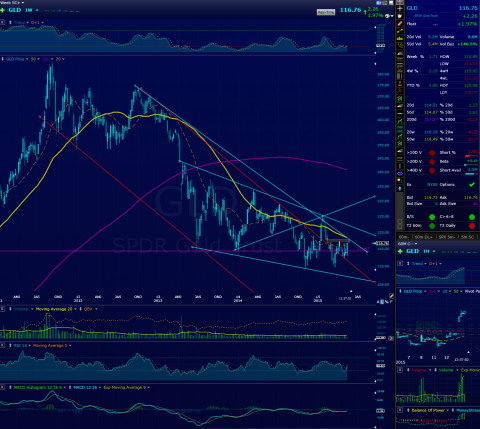The width and height of the screenshot is (480, 429).
Task: Select the yellow abc text tool
Action: pos(400,38)
